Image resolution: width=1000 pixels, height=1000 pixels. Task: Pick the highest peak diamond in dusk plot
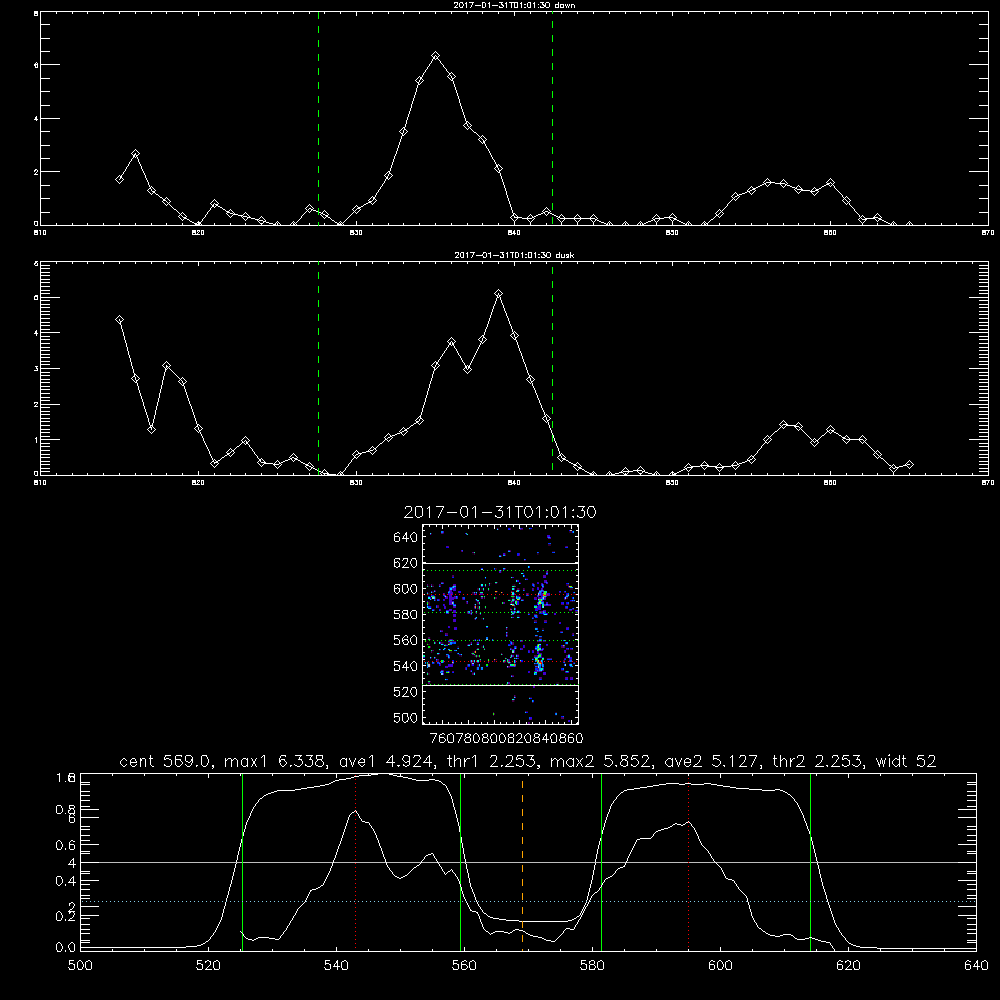[x=499, y=293]
